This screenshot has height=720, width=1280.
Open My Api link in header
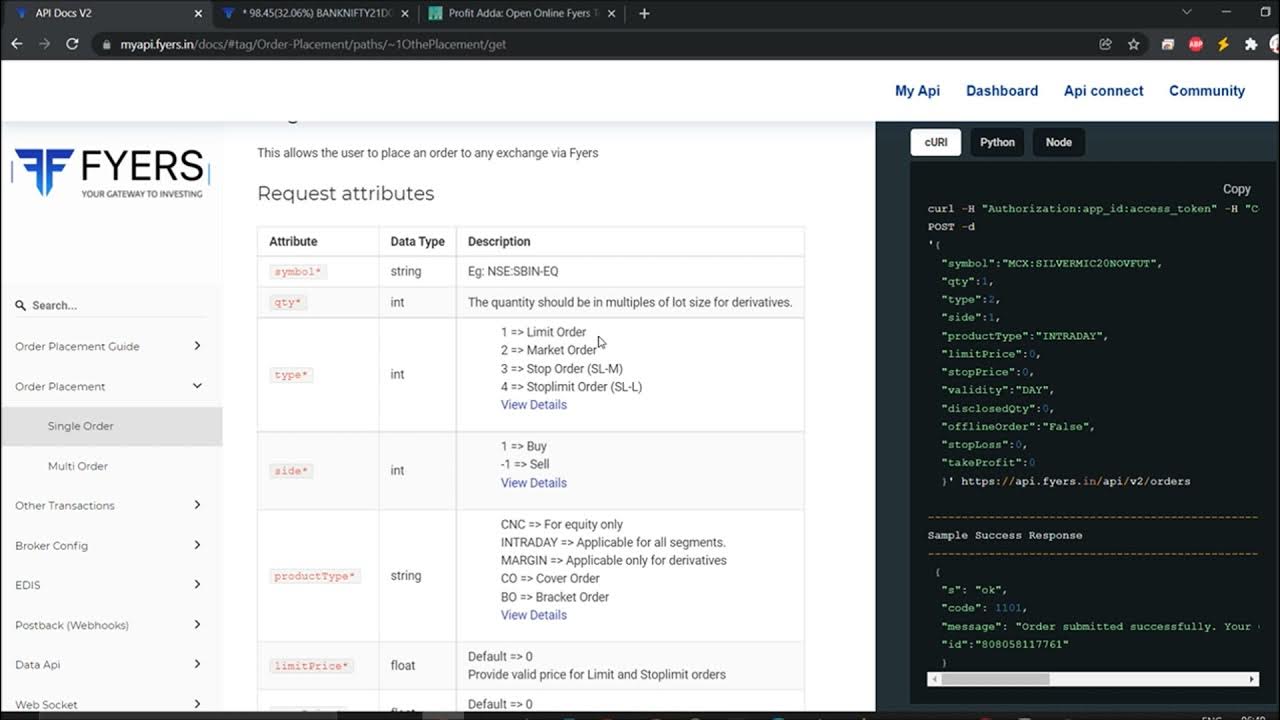(917, 90)
